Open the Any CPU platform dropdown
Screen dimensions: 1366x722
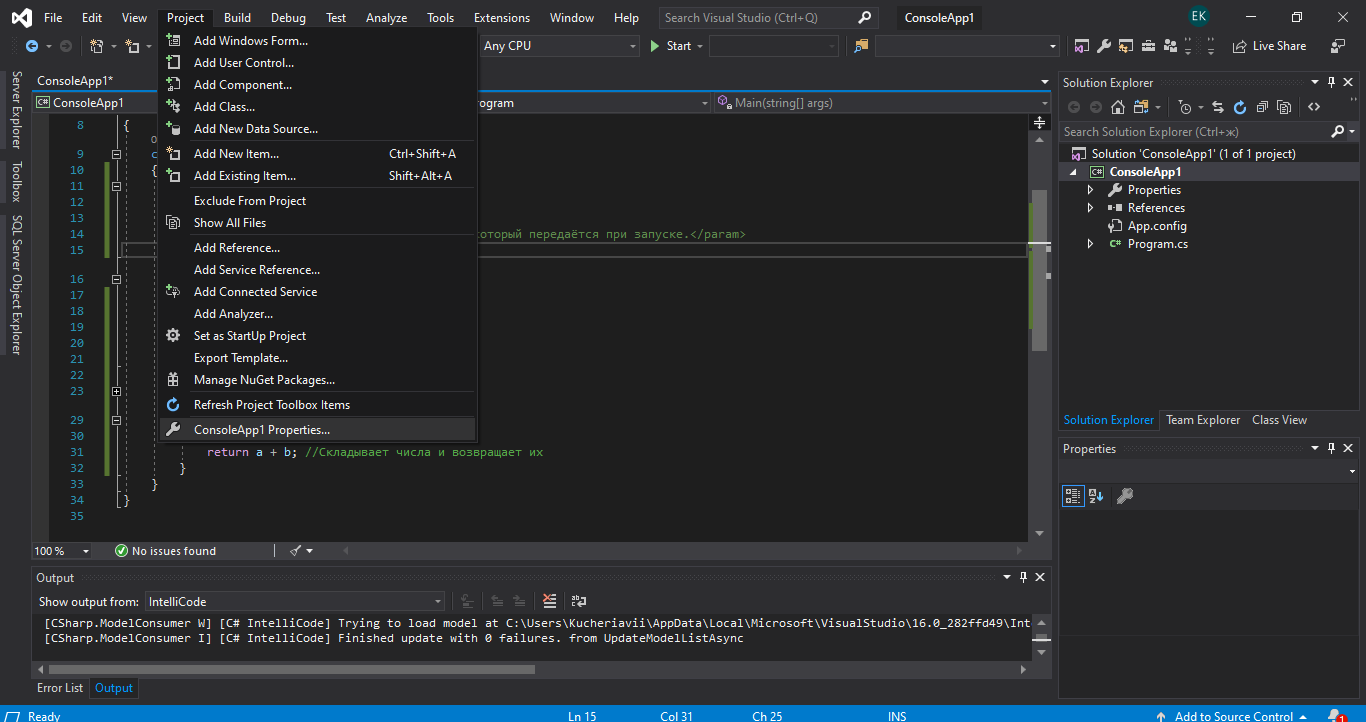tap(558, 46)
